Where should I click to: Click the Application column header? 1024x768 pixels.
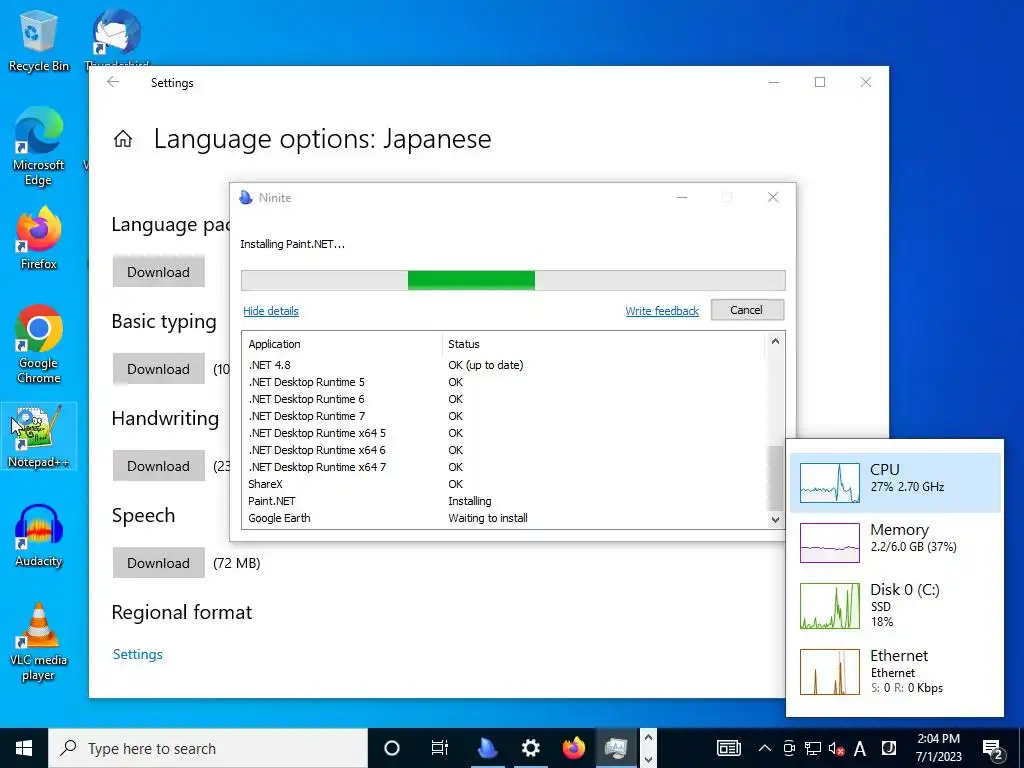343,344
